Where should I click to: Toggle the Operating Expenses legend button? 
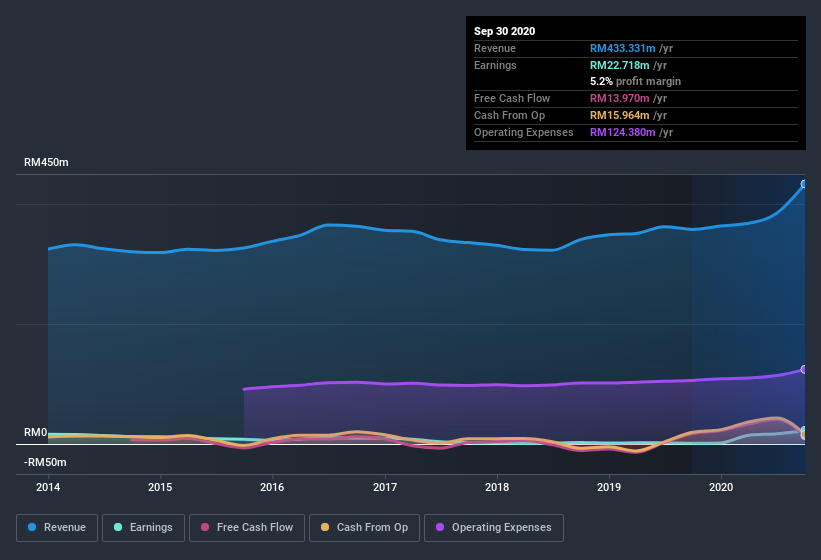pyautogui.click(x=494, y=528)
